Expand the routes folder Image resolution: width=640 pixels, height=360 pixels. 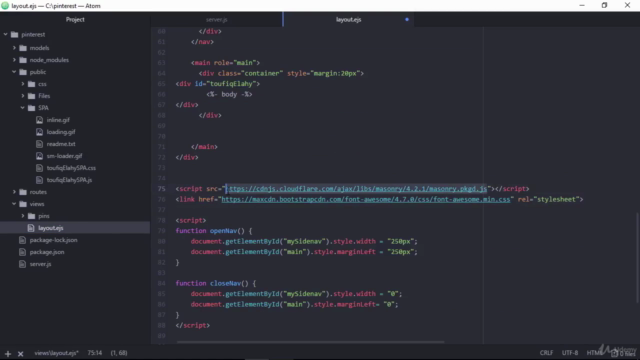14,192
